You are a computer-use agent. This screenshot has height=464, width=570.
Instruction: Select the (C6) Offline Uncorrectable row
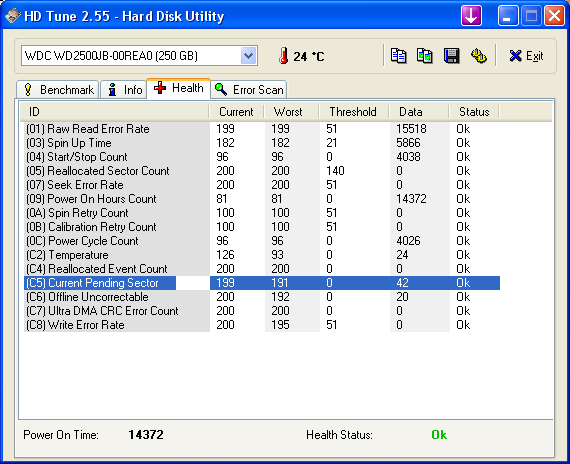(x=262, y=297)
